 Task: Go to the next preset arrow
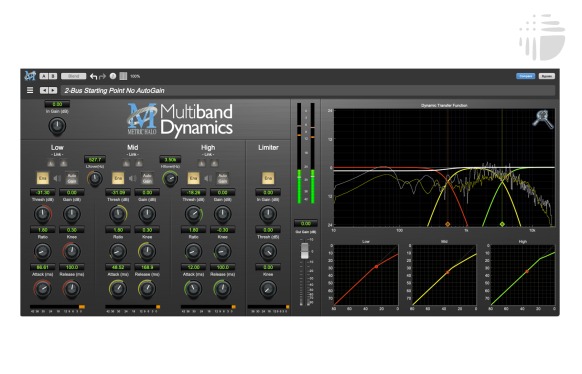[x=53, y=90]
